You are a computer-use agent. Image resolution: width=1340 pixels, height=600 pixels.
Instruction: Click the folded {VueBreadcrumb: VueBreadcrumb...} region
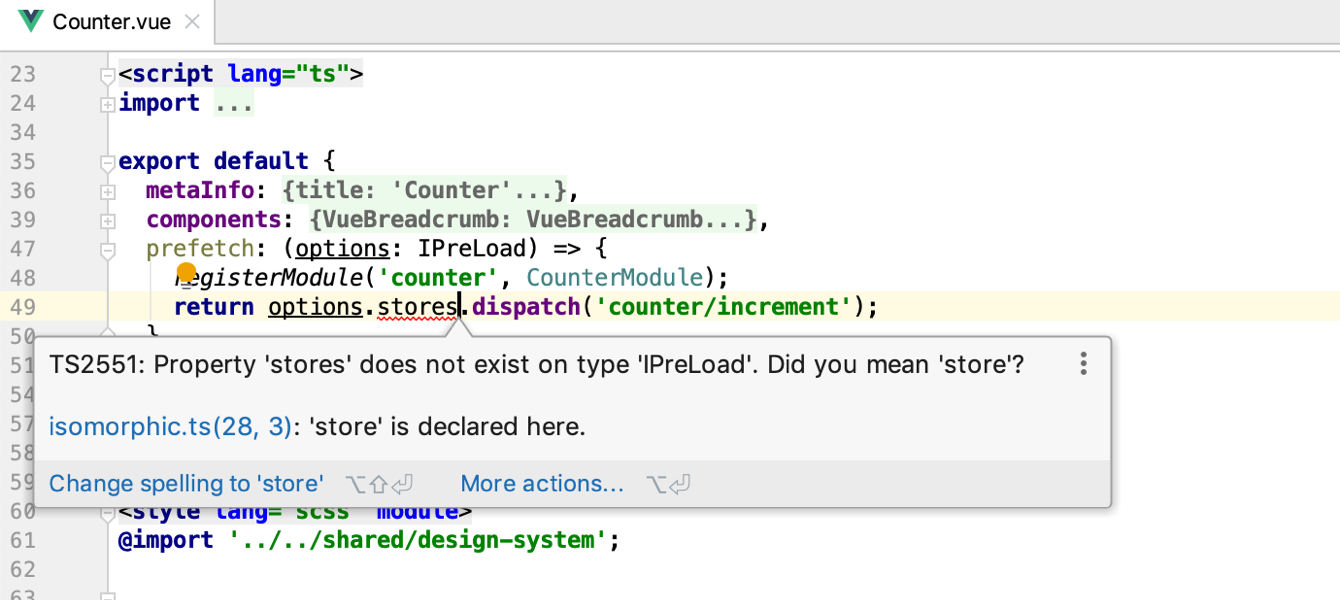click(532, 220)
